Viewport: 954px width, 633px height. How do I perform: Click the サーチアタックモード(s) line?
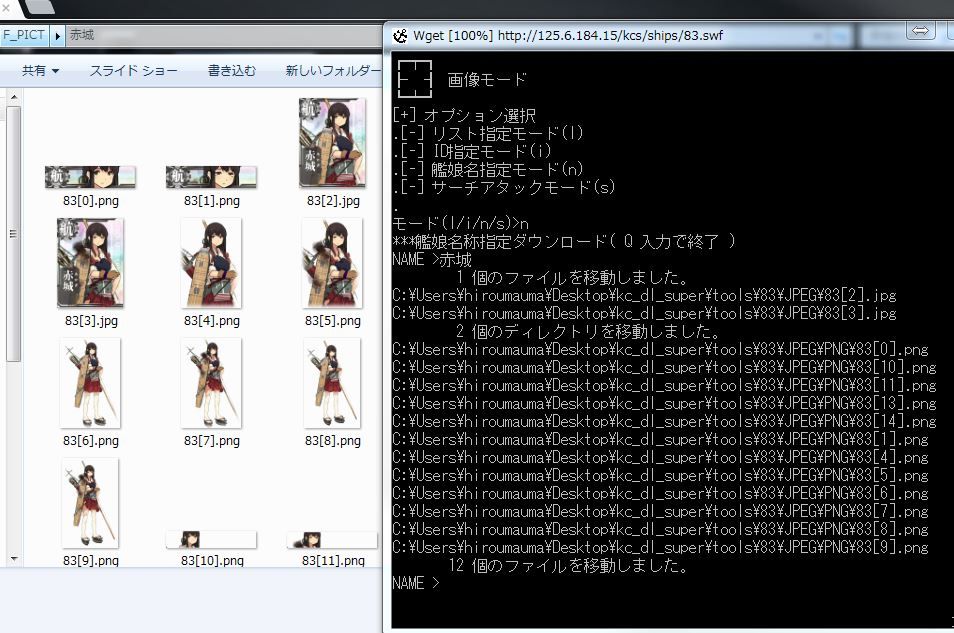(x=504, y=187)
